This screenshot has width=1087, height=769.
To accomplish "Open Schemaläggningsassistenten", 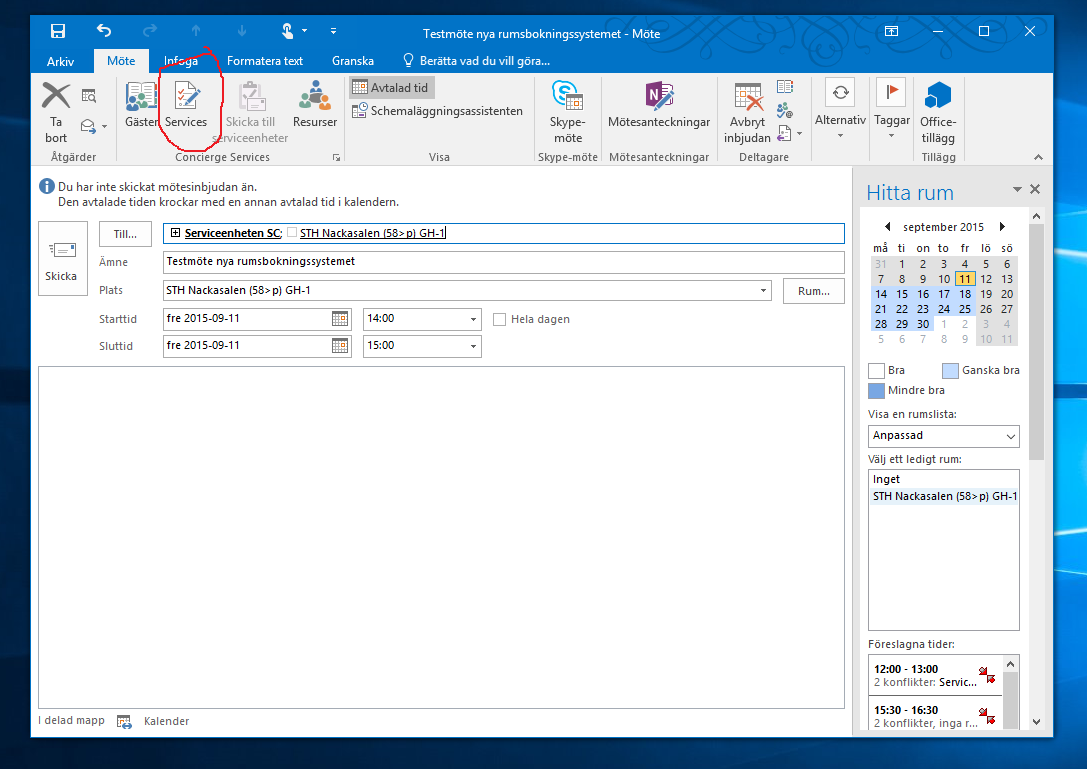I will [x=437, y=111].
